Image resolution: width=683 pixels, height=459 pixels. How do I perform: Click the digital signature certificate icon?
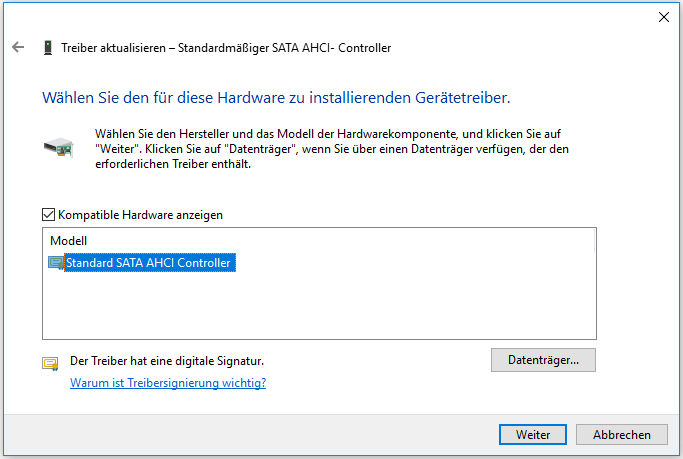click(50, 363)
